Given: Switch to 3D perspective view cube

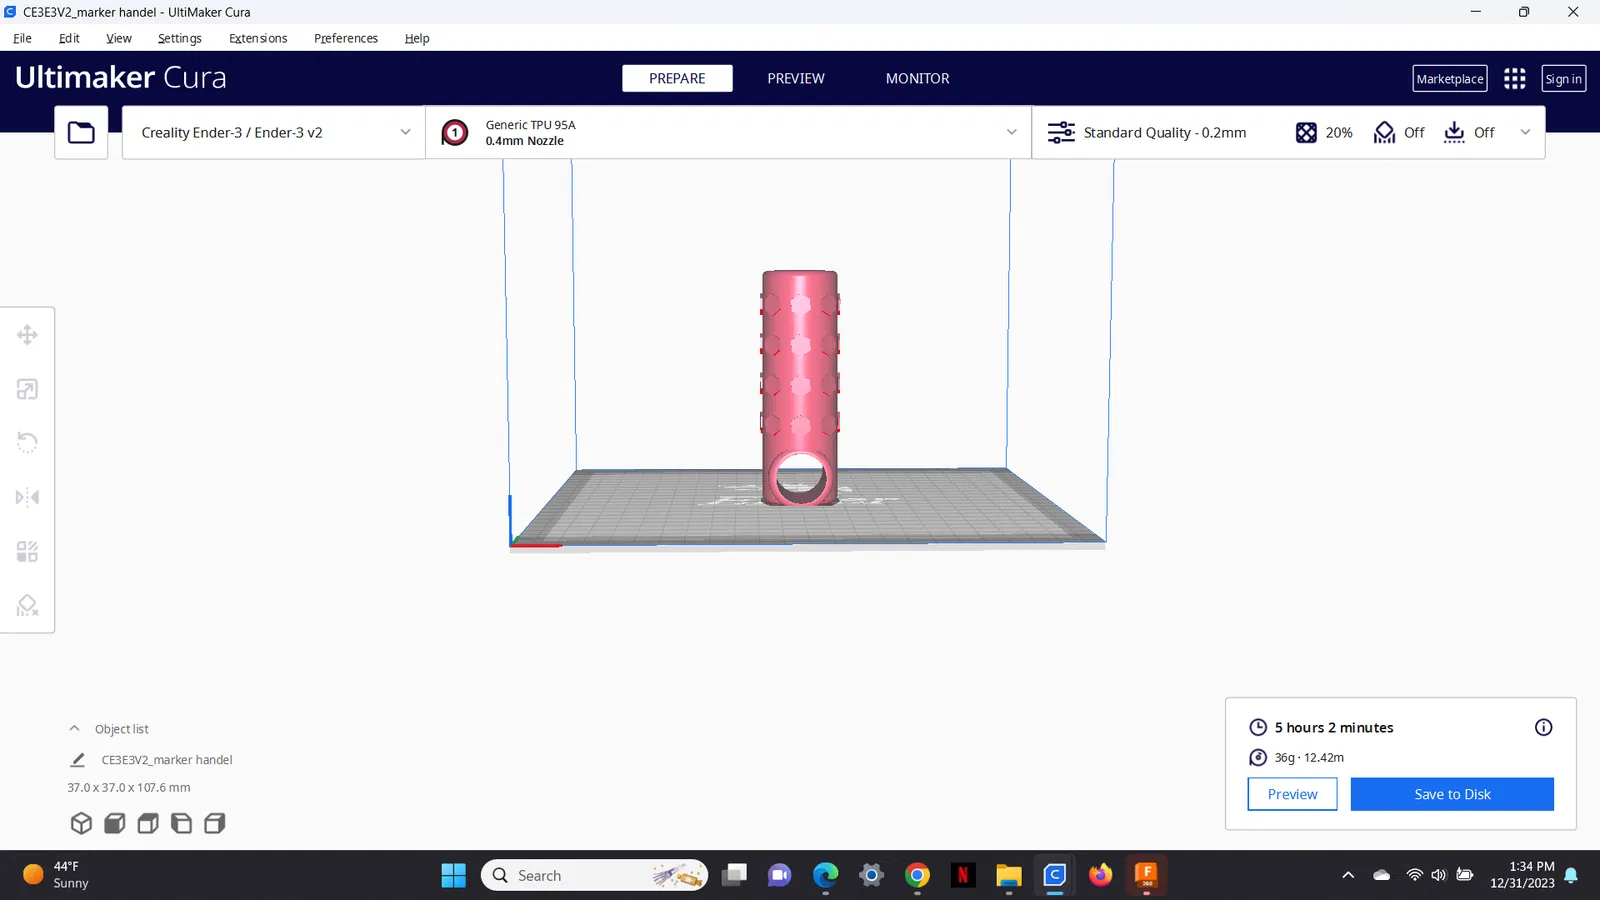Looking at the screenshot, I should click(x=81, y=823).
